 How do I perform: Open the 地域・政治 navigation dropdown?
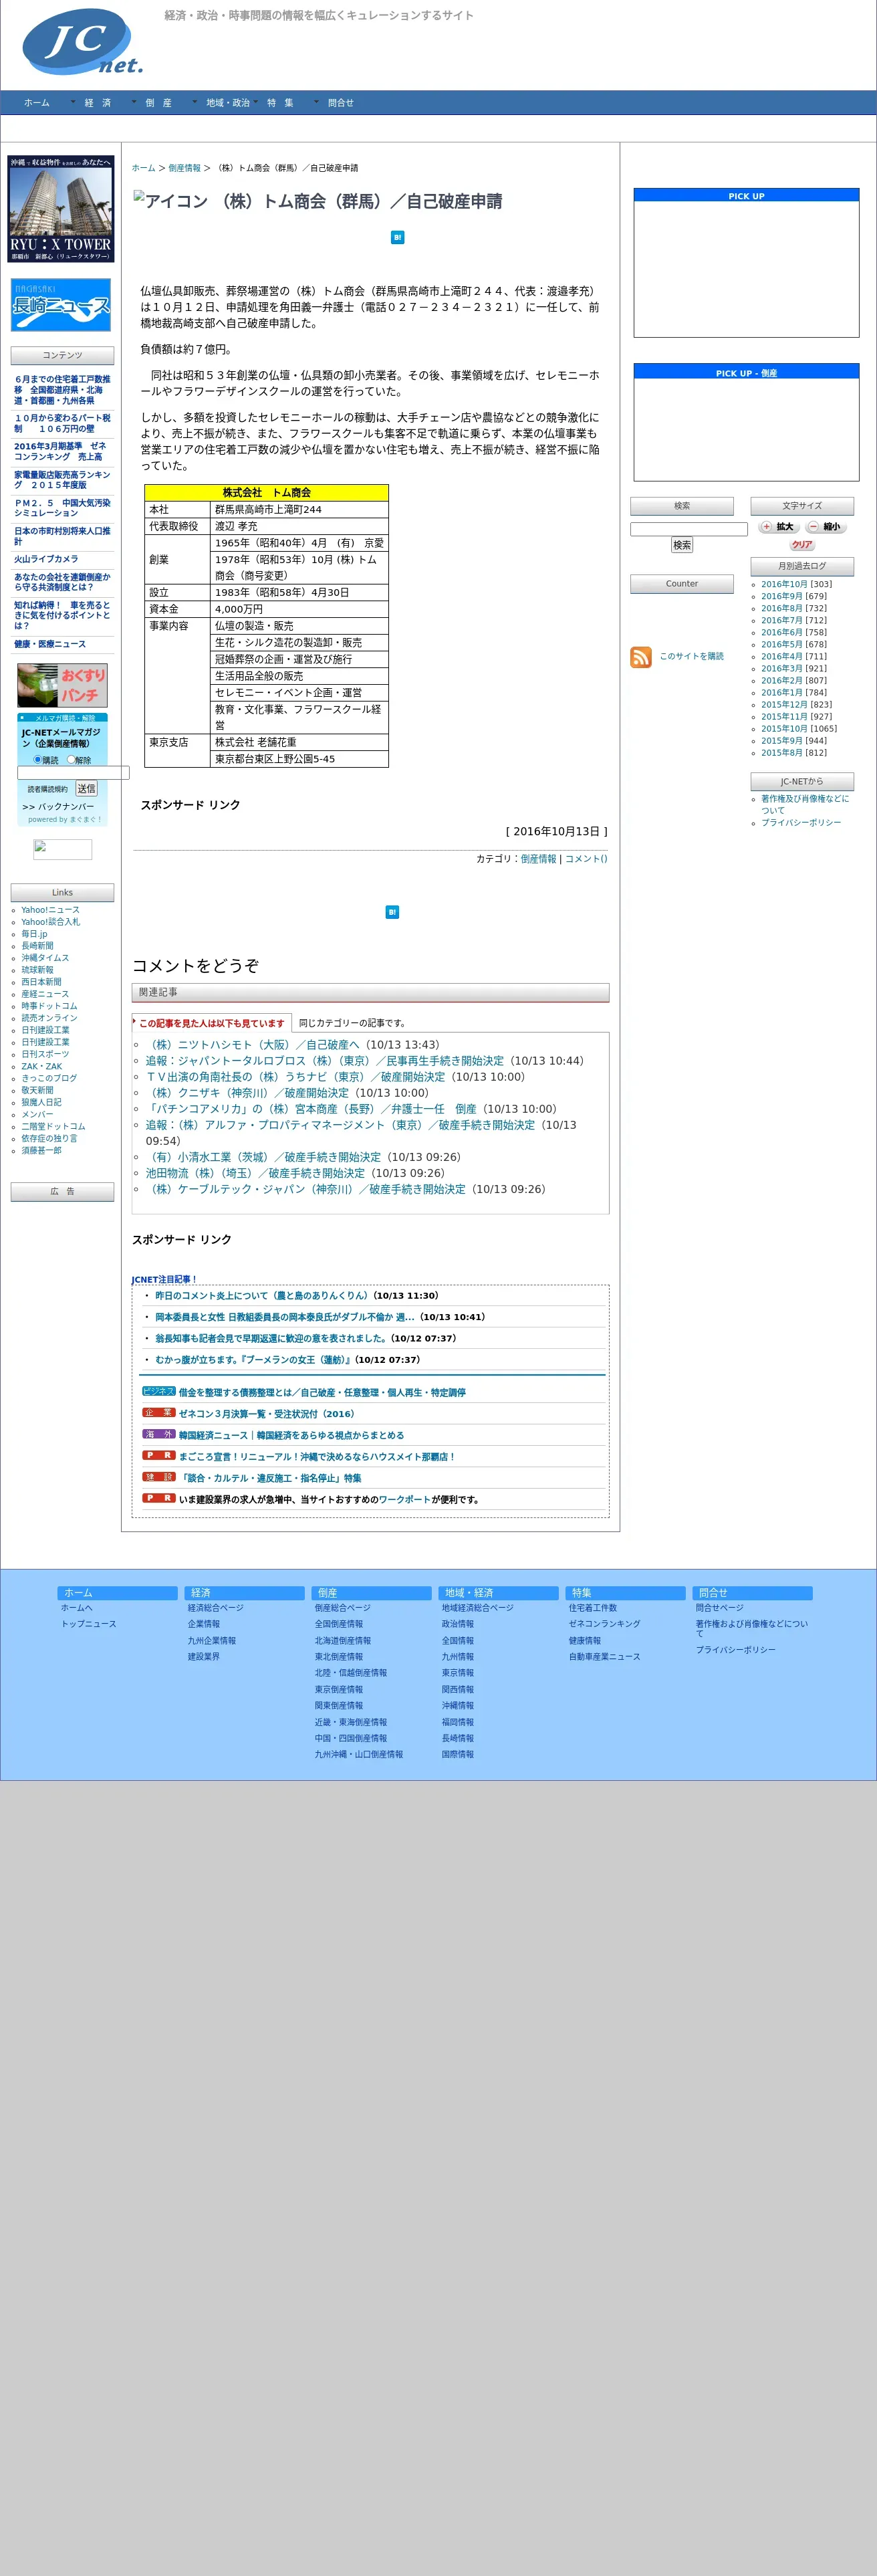[x=227, y=103]
